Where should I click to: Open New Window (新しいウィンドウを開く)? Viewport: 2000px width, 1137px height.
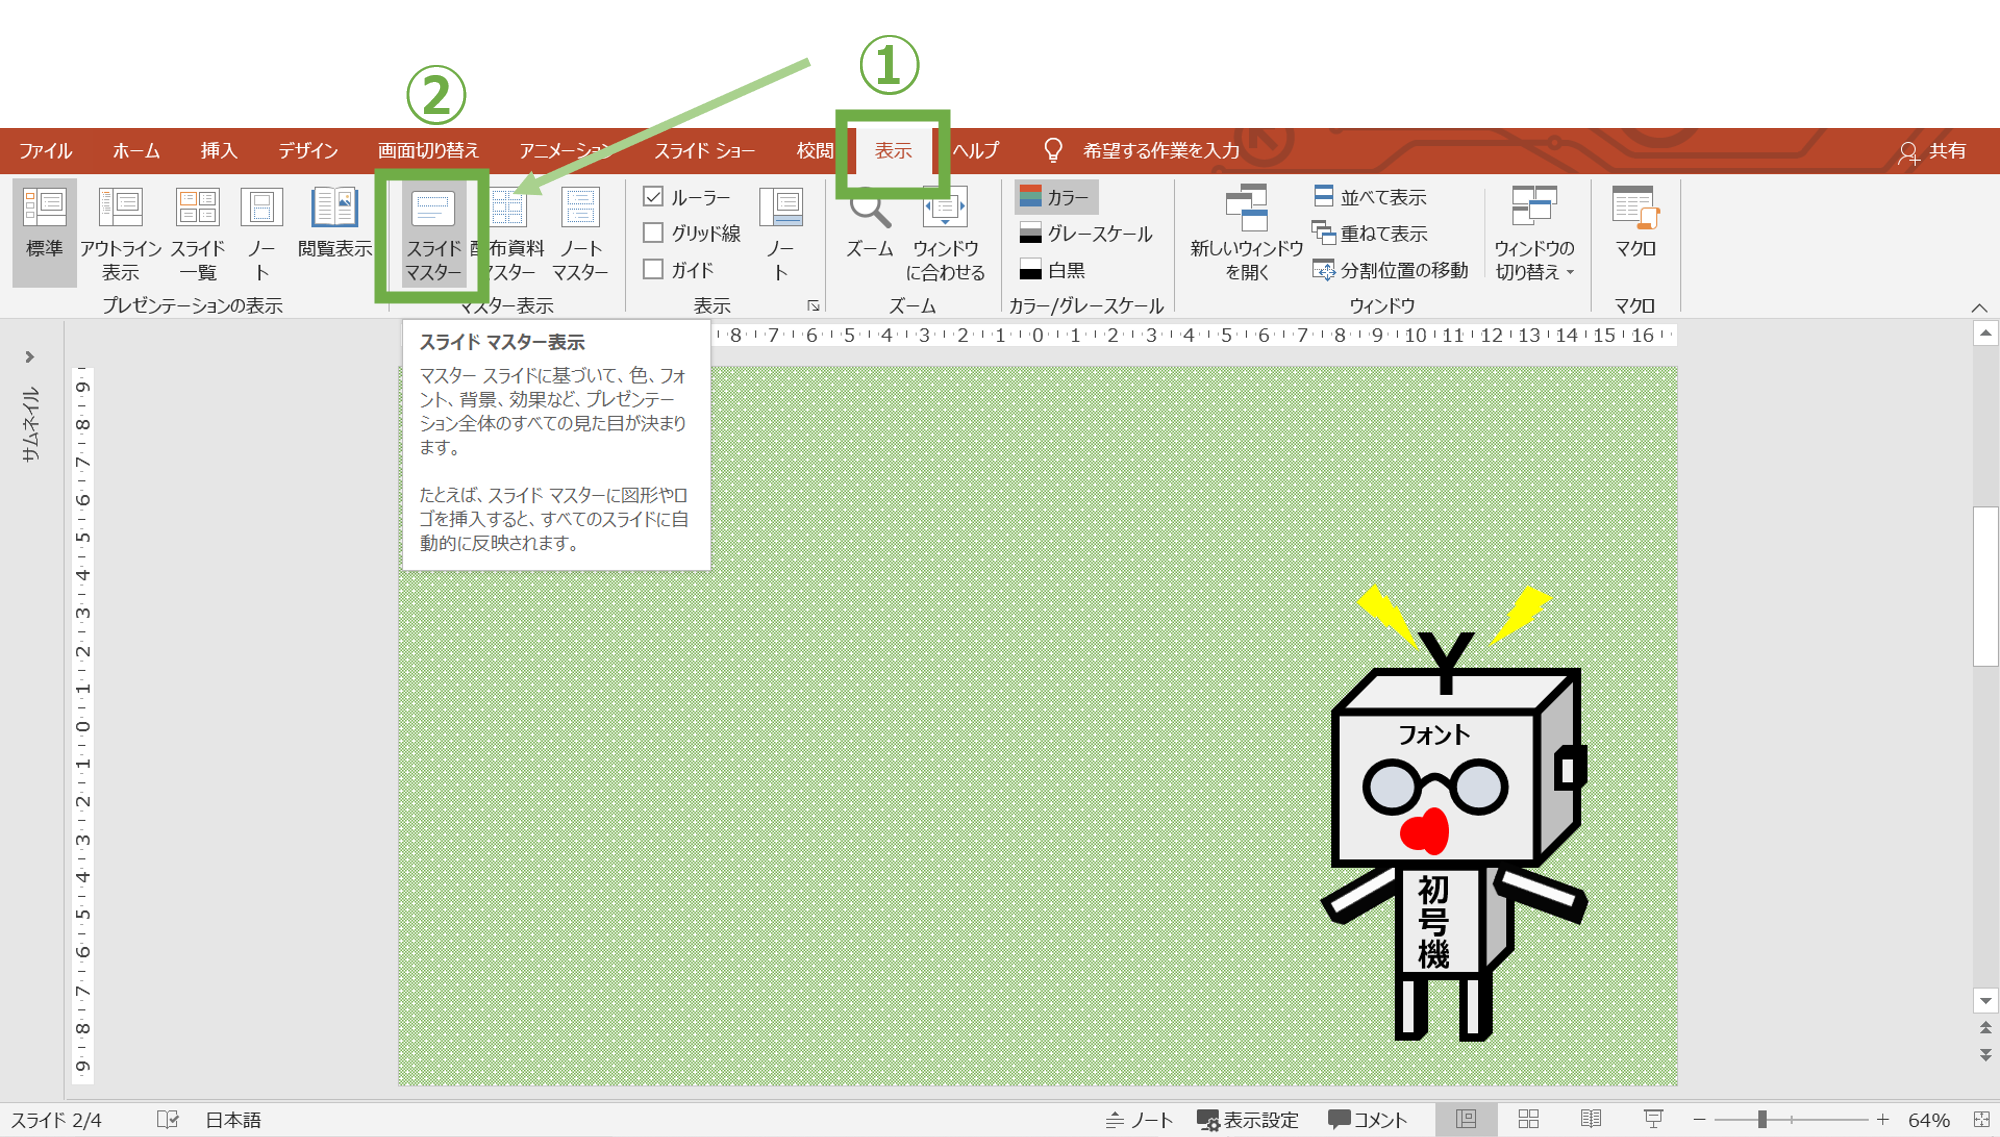(1246, 210)
